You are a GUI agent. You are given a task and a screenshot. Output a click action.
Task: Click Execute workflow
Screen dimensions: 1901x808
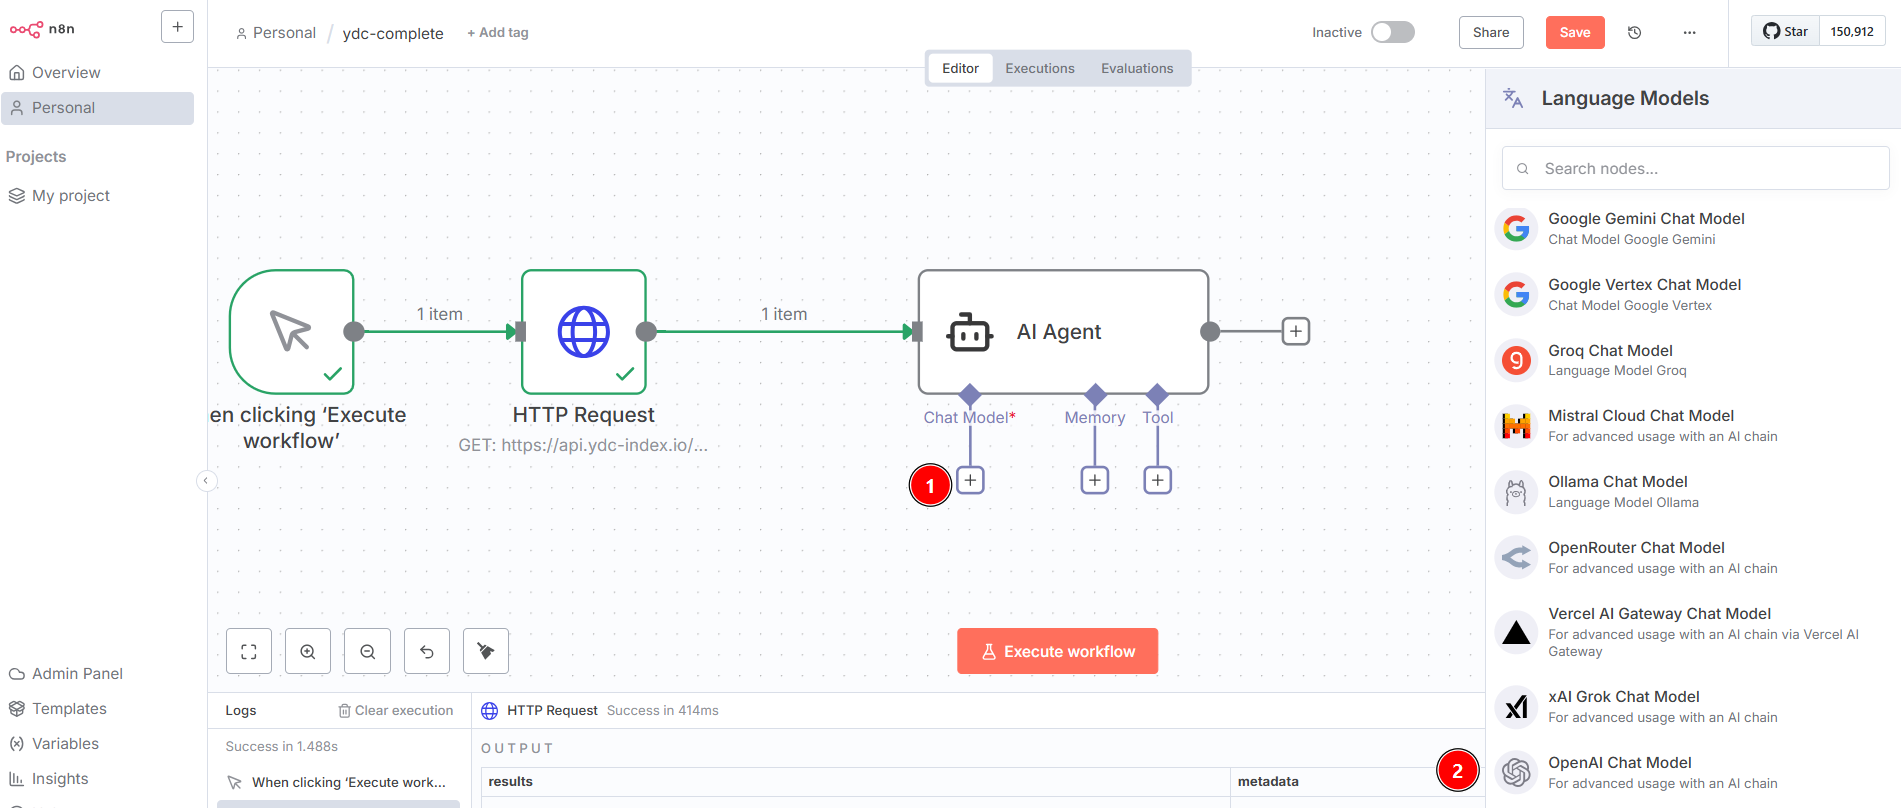(1058, 651)
